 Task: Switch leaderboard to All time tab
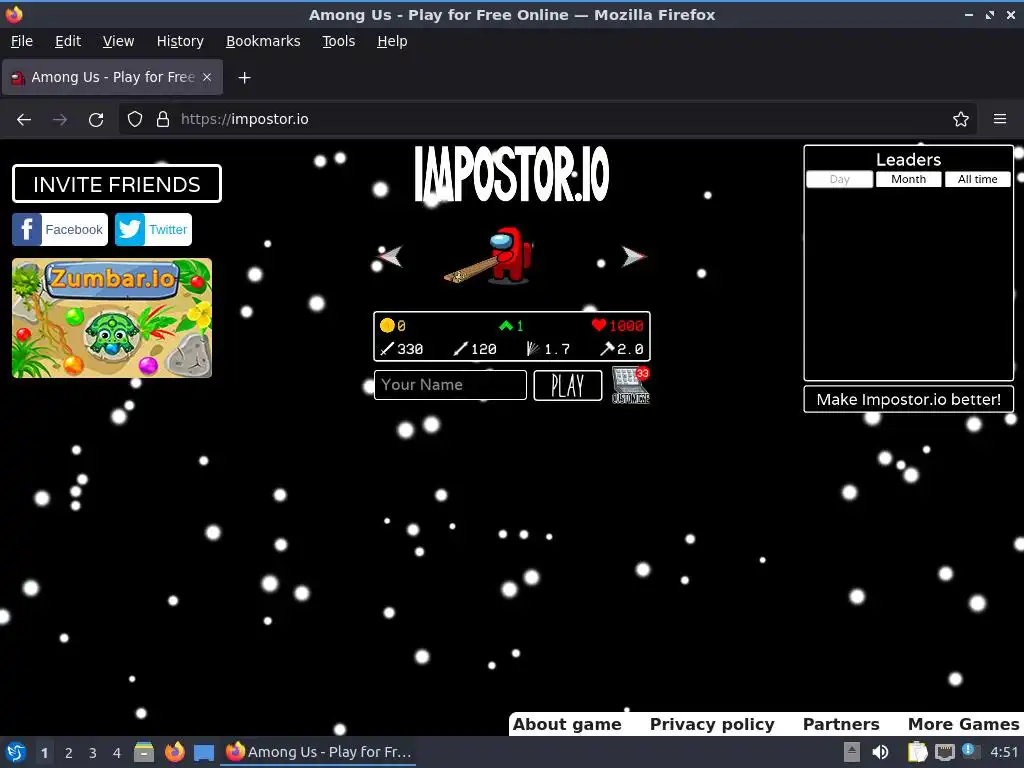978,179
